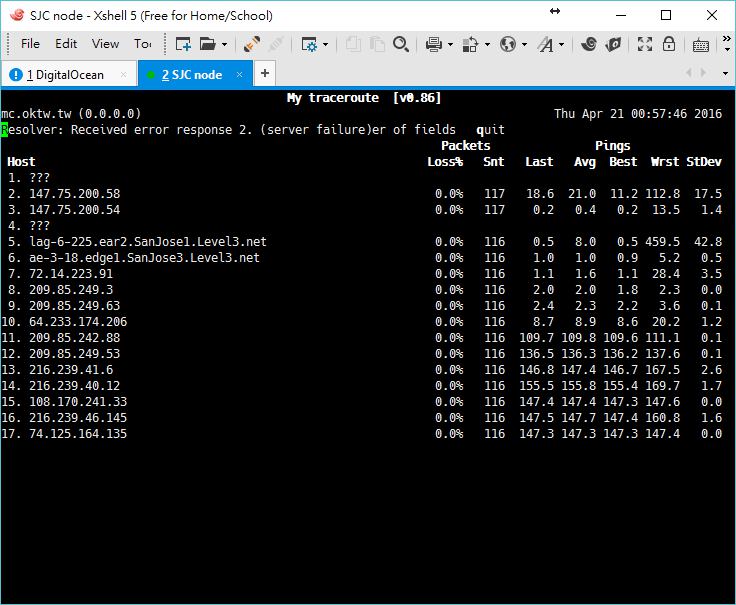Launch Xftp with the swirl icon
Image resolution: width=736 pixels, height=605 pixels.
pyautogui.click(x=589, y=44)
